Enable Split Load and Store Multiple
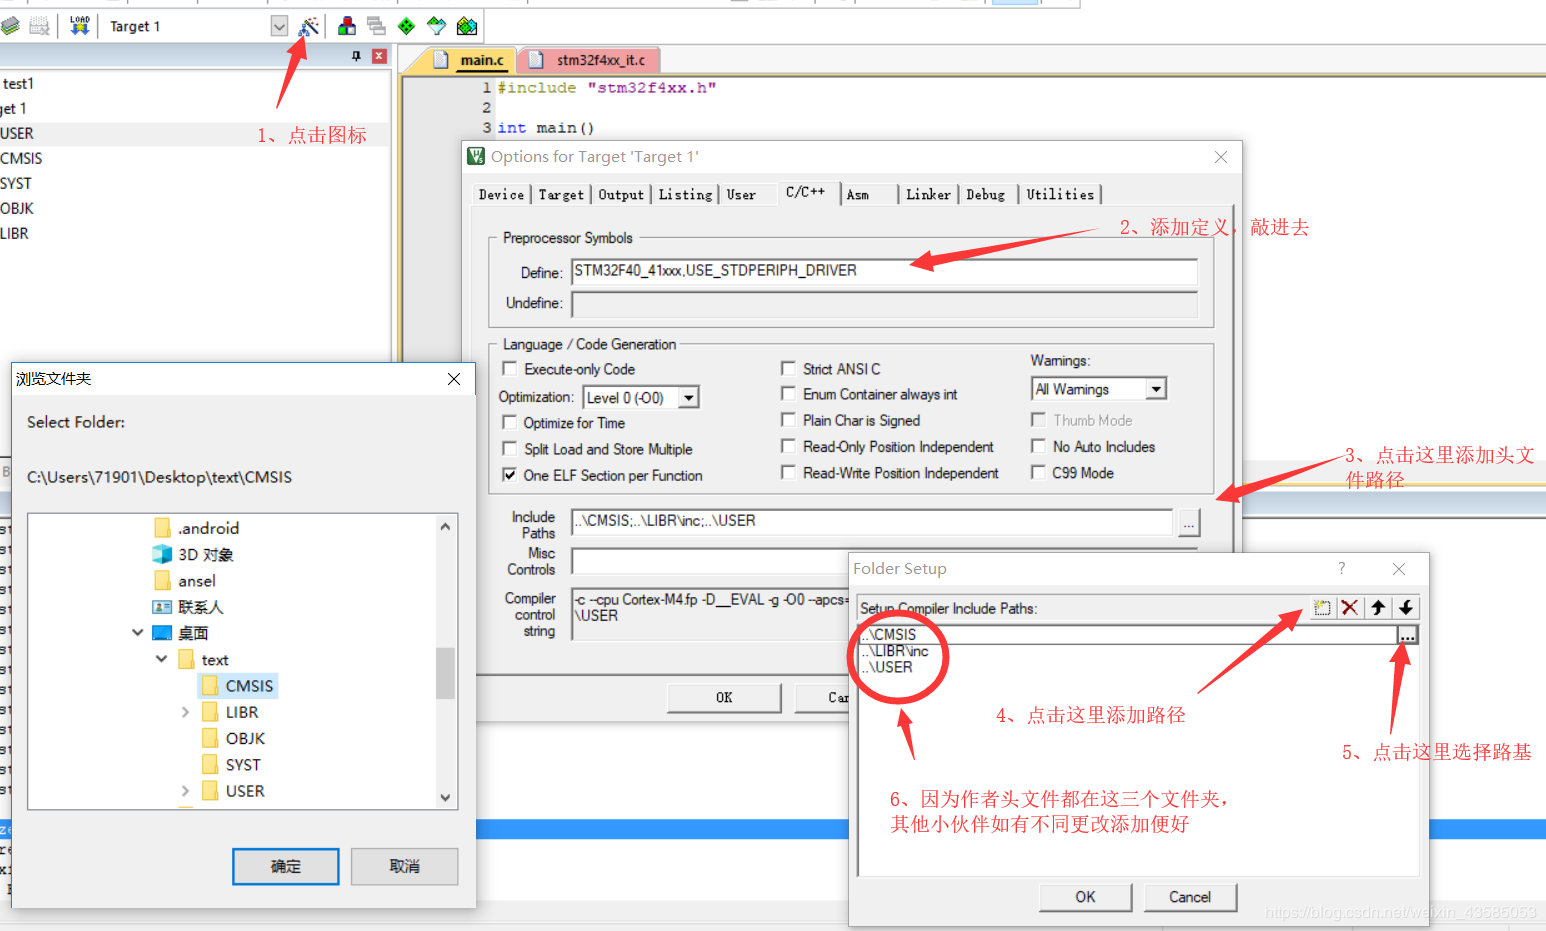 tap(509, 449)
